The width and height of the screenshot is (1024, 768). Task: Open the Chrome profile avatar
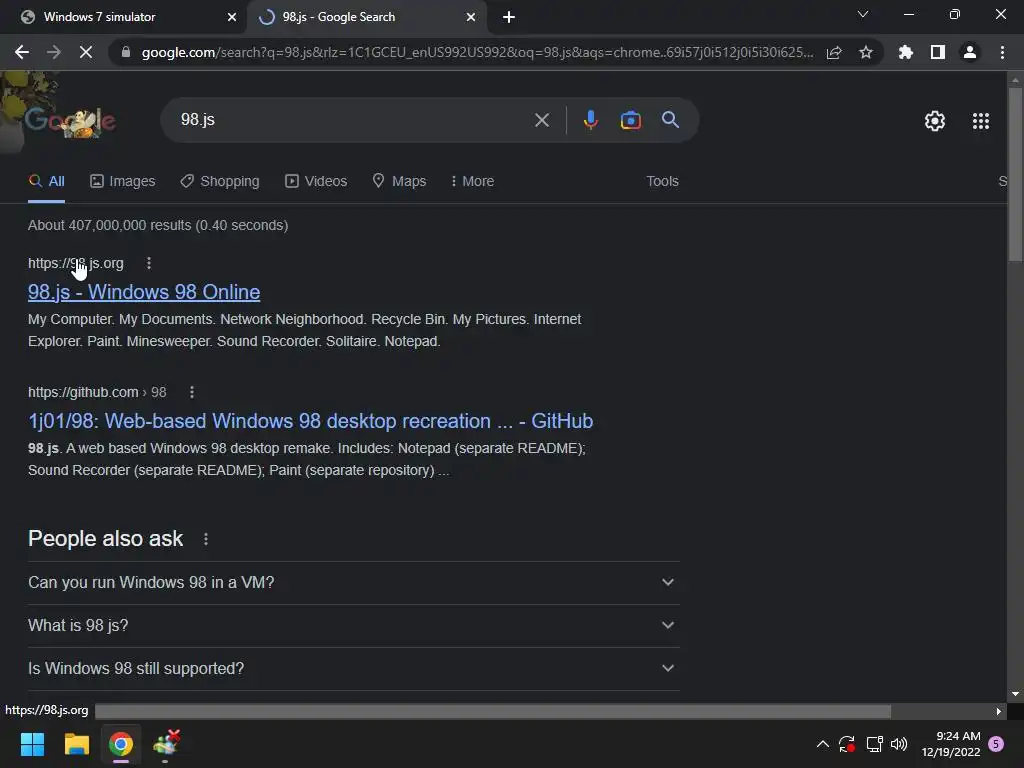[970, 52]
